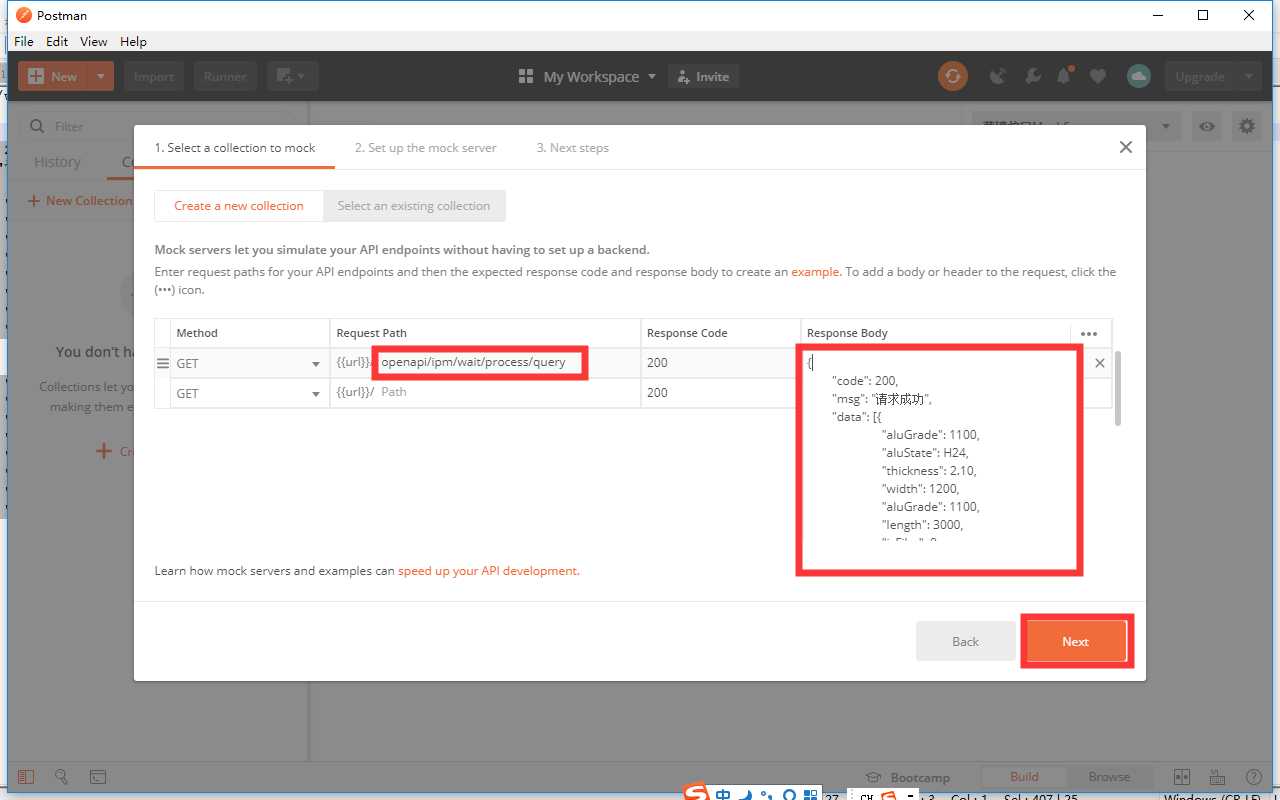
Task: Expand the New button dropdown arrow
Action: pyautogui.click(x=101, y=76)
